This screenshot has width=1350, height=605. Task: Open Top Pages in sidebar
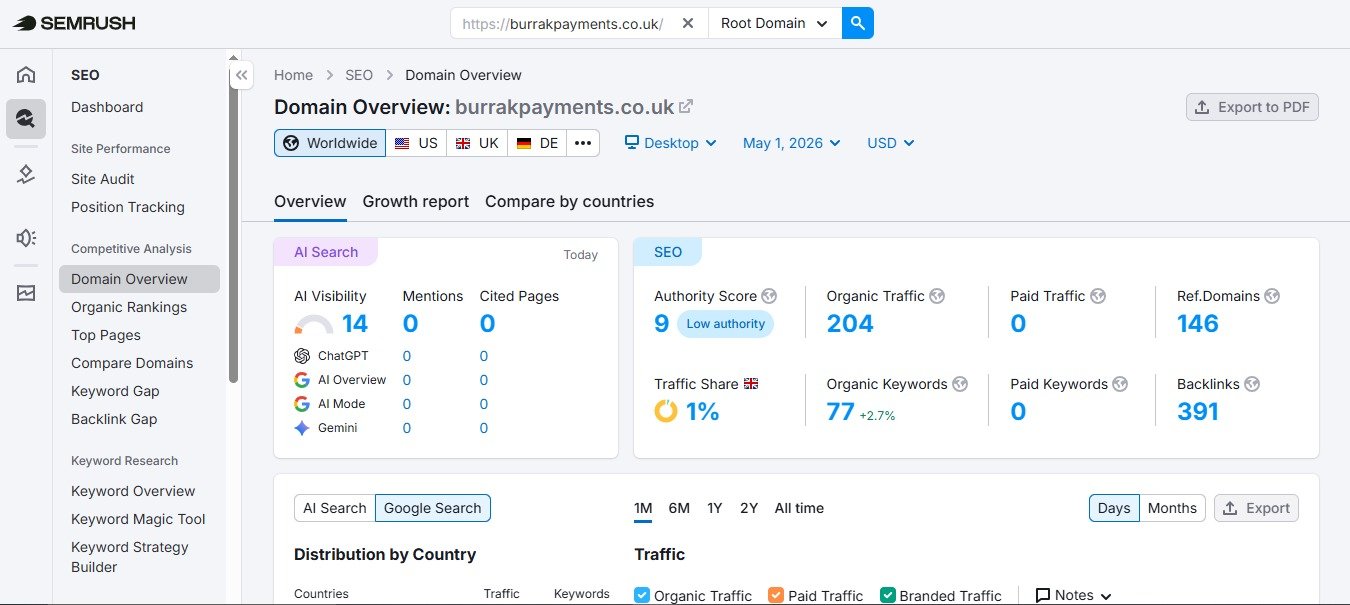(x=106, y=335)
